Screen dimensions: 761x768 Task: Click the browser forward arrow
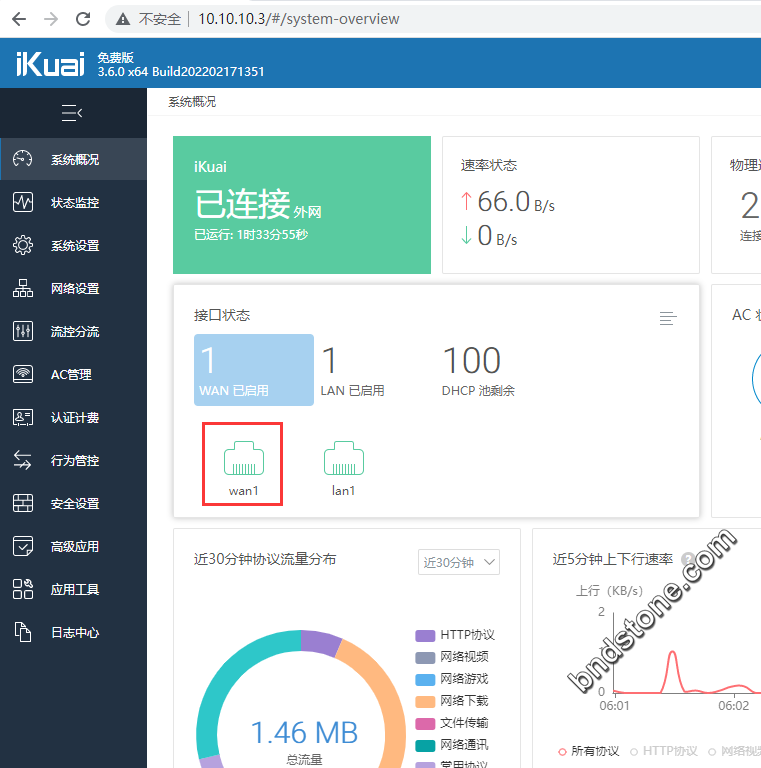tap(51, 19)
